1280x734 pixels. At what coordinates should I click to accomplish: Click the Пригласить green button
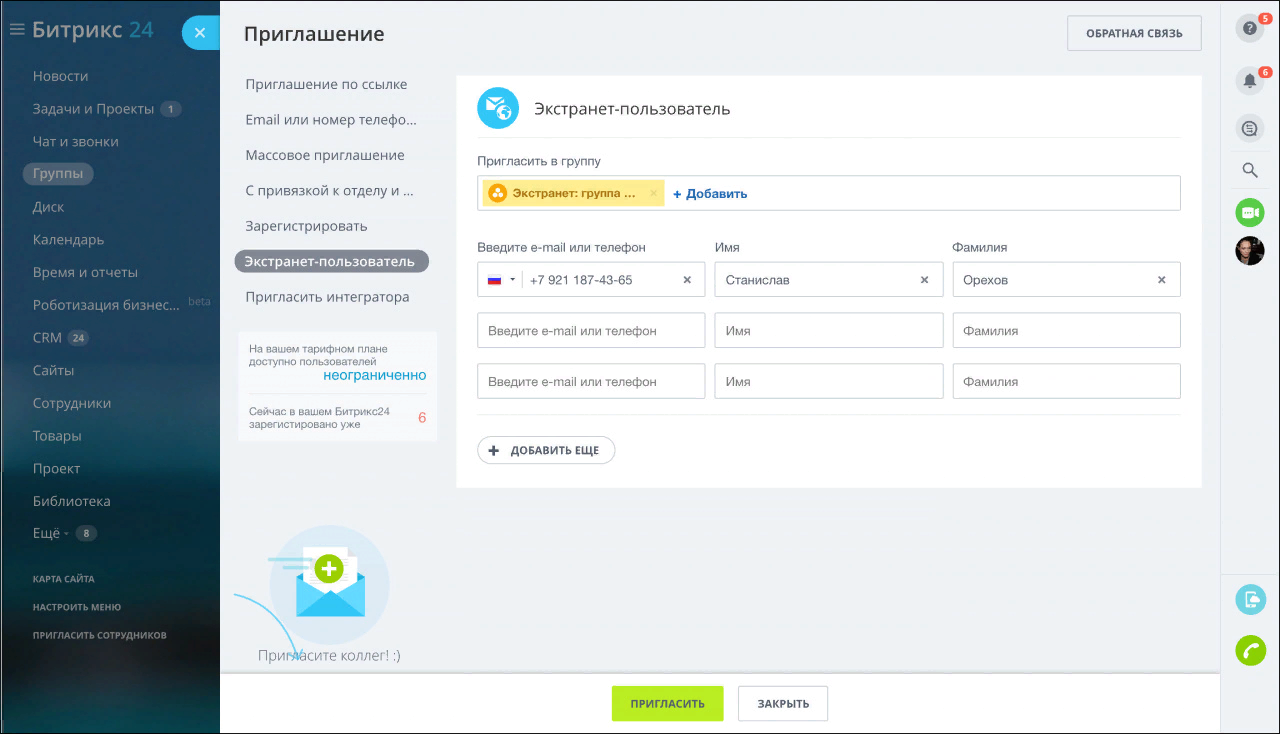pos(666,703)
